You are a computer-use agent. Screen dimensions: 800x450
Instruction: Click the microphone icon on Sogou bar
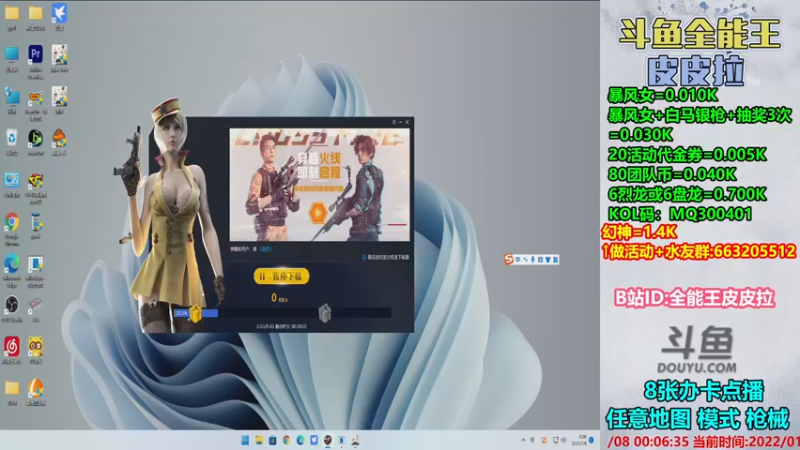coord(533,260)
